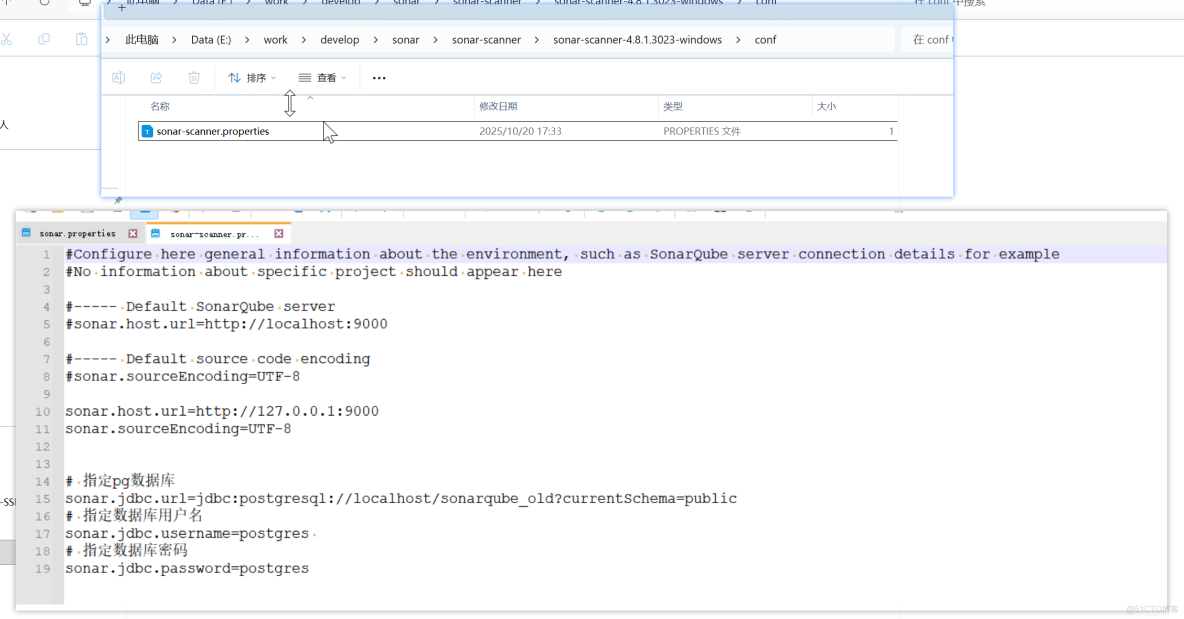Open the 查看 view dropdown

coord(322,77)
